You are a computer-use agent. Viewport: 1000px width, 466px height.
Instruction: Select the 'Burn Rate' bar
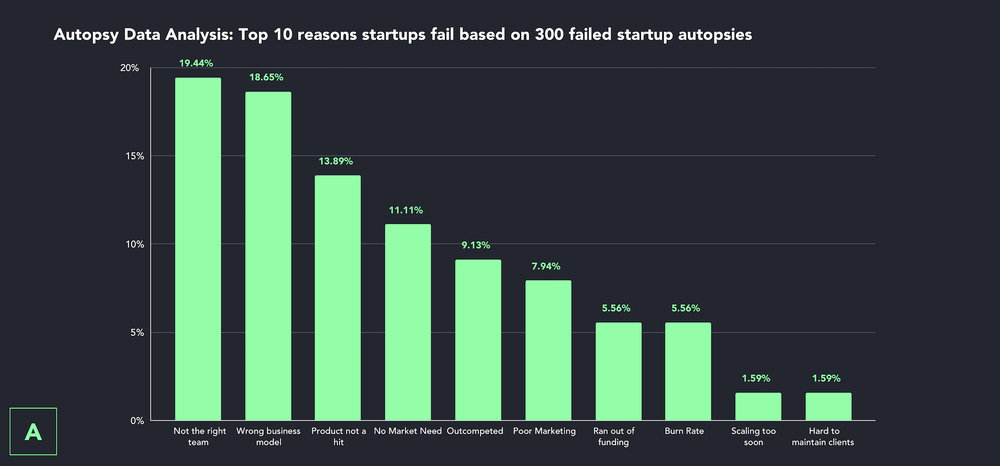[688, 372]
